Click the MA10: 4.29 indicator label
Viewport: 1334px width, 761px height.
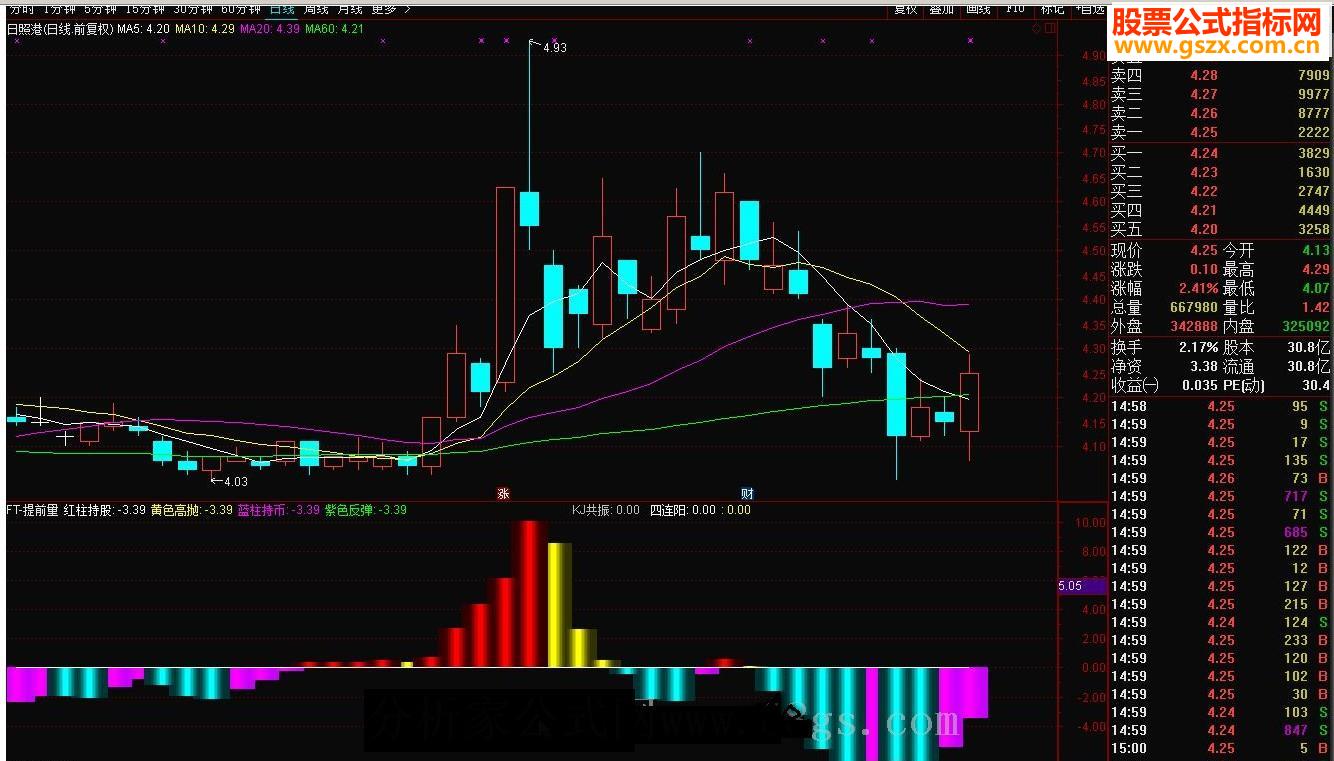point(205,29)
